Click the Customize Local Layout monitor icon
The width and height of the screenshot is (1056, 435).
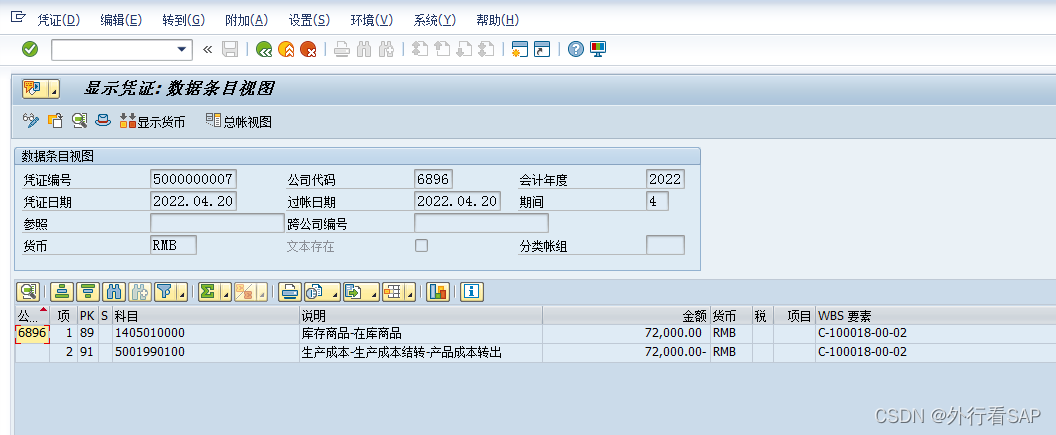(598, 49)
